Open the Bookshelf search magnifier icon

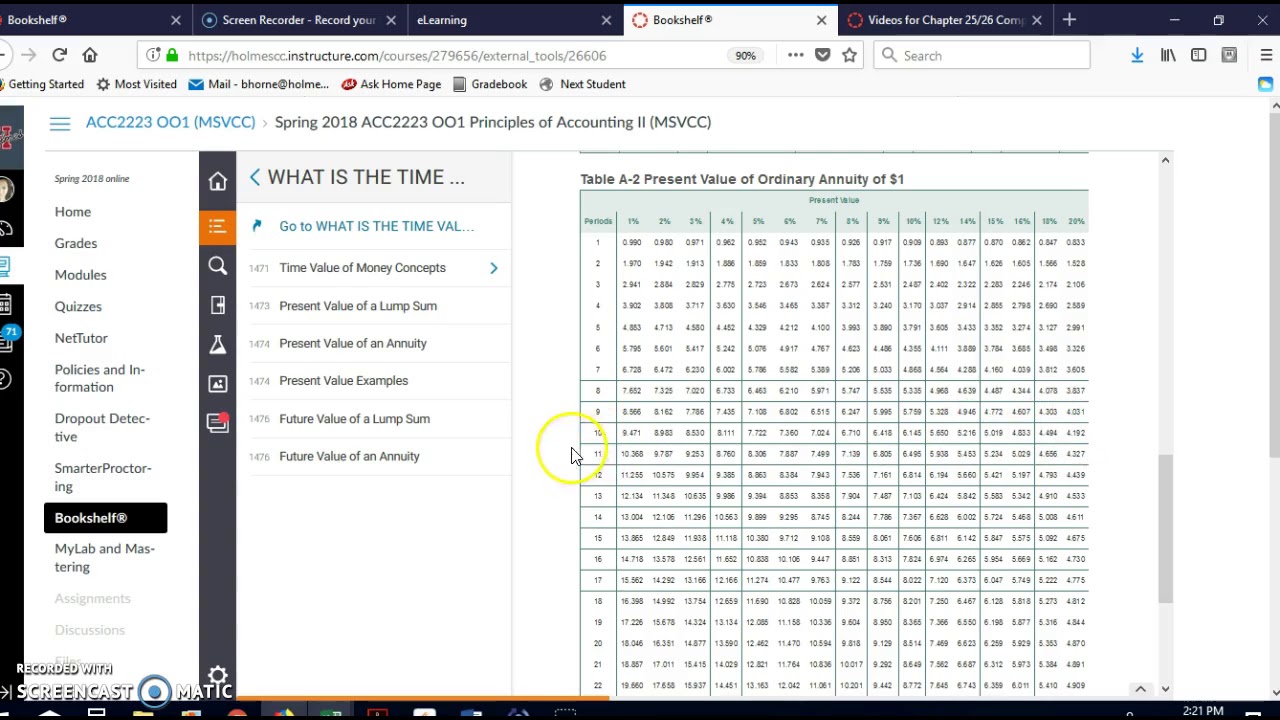(217, 265)
